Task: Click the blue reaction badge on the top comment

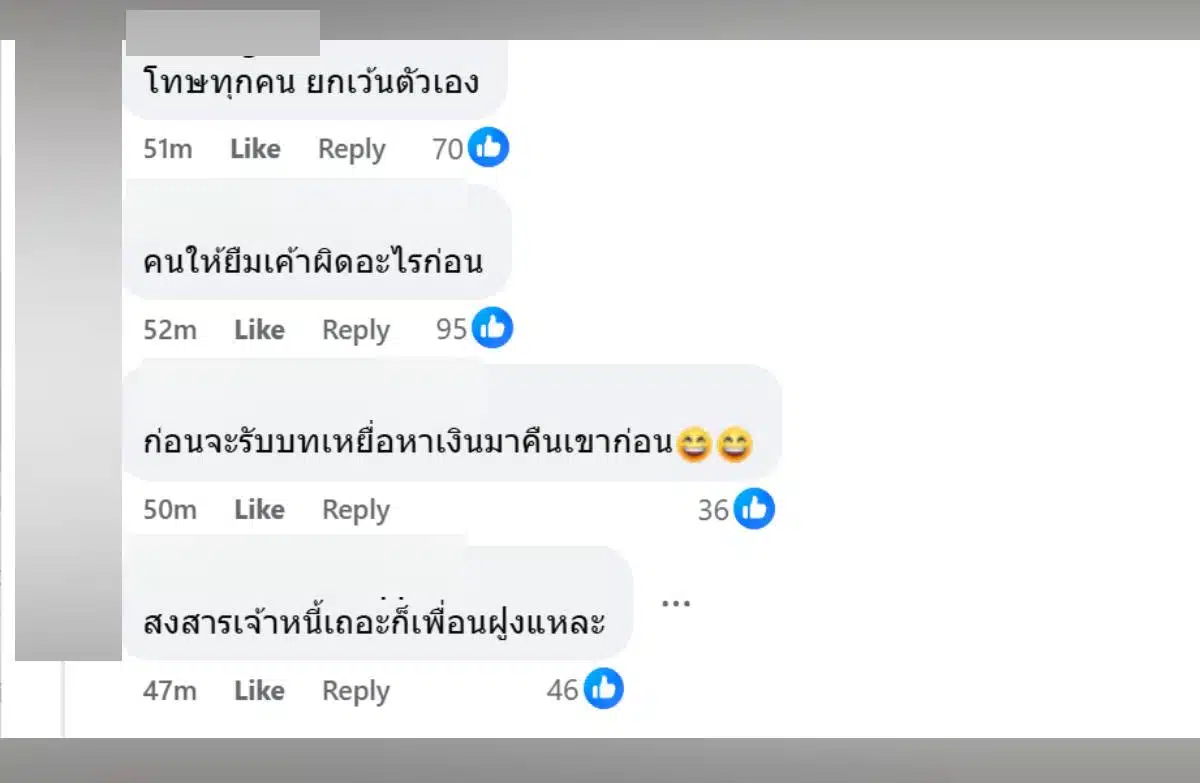Action: [489, 147]
